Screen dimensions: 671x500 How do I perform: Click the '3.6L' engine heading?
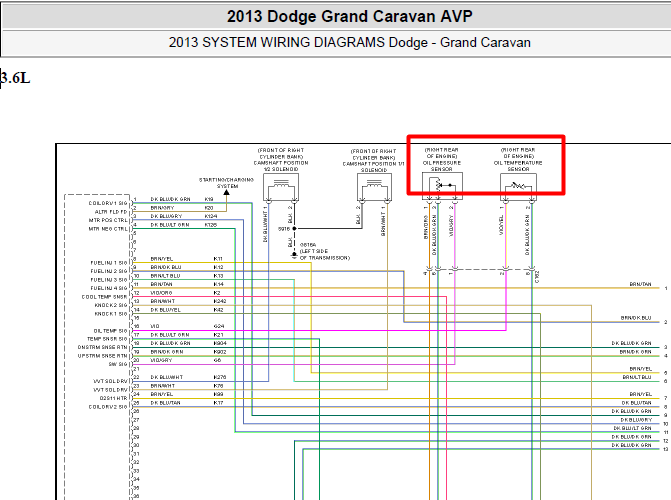tap(15, 78)
